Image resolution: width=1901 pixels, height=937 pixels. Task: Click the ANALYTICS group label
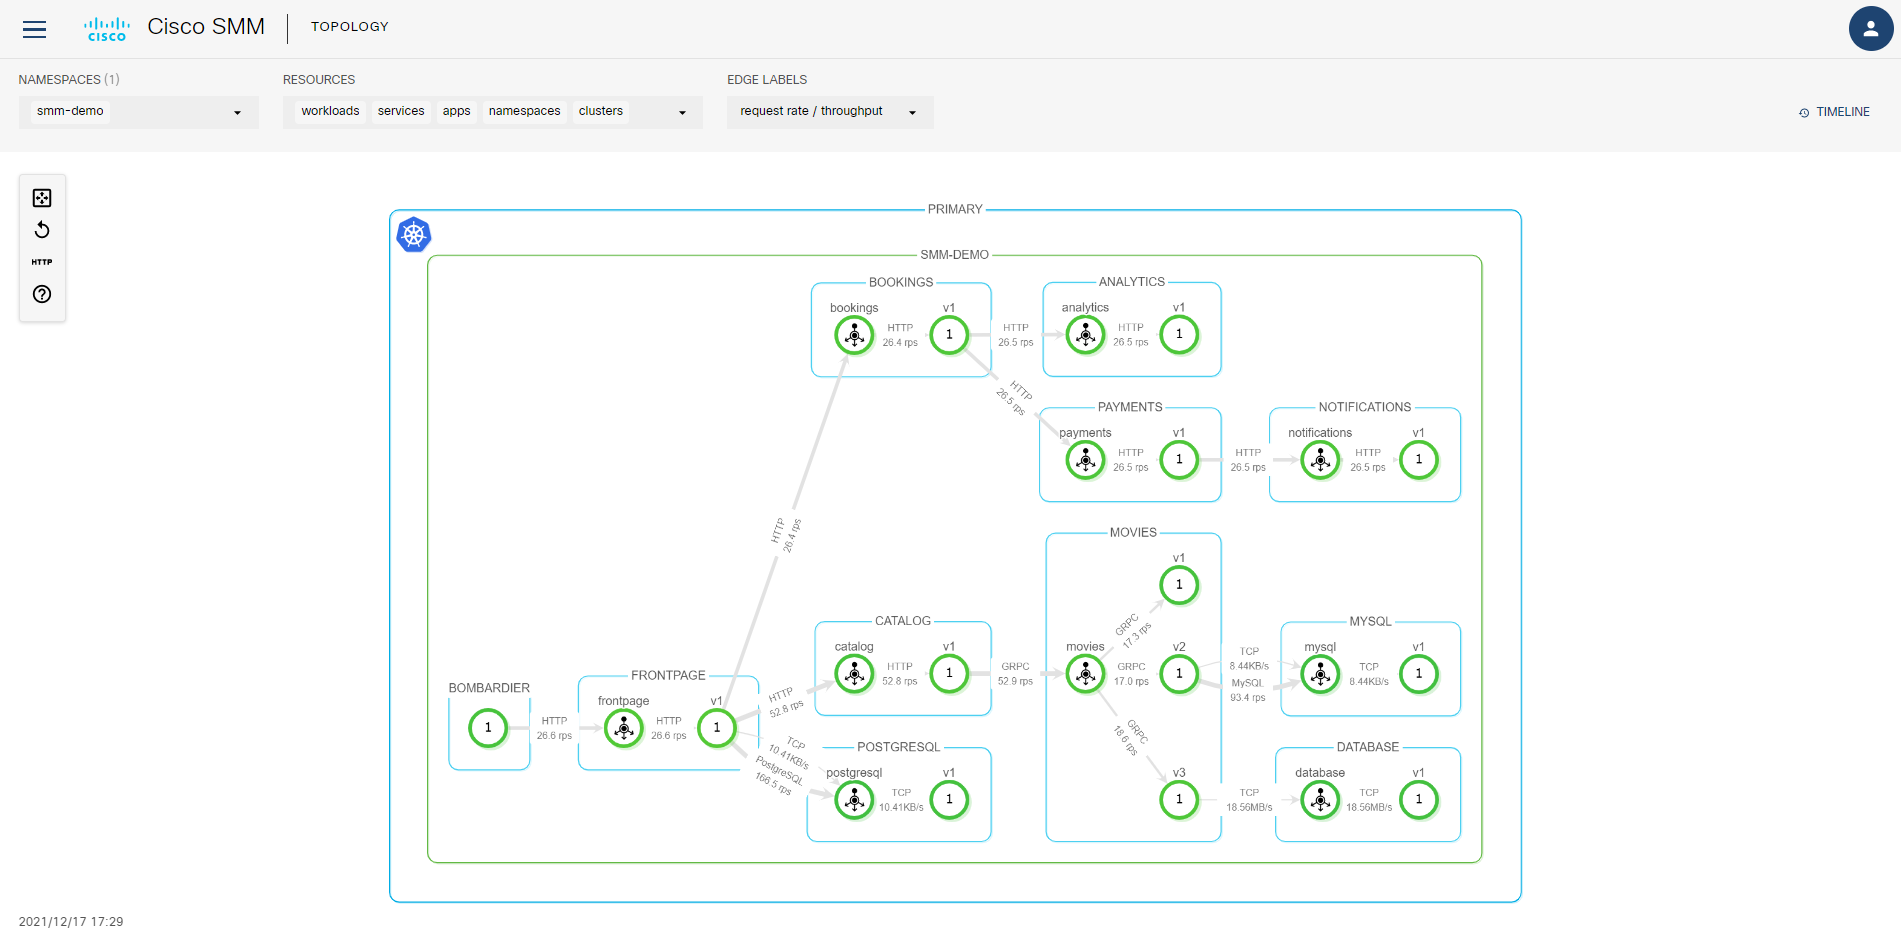(x=1132, y=282)
